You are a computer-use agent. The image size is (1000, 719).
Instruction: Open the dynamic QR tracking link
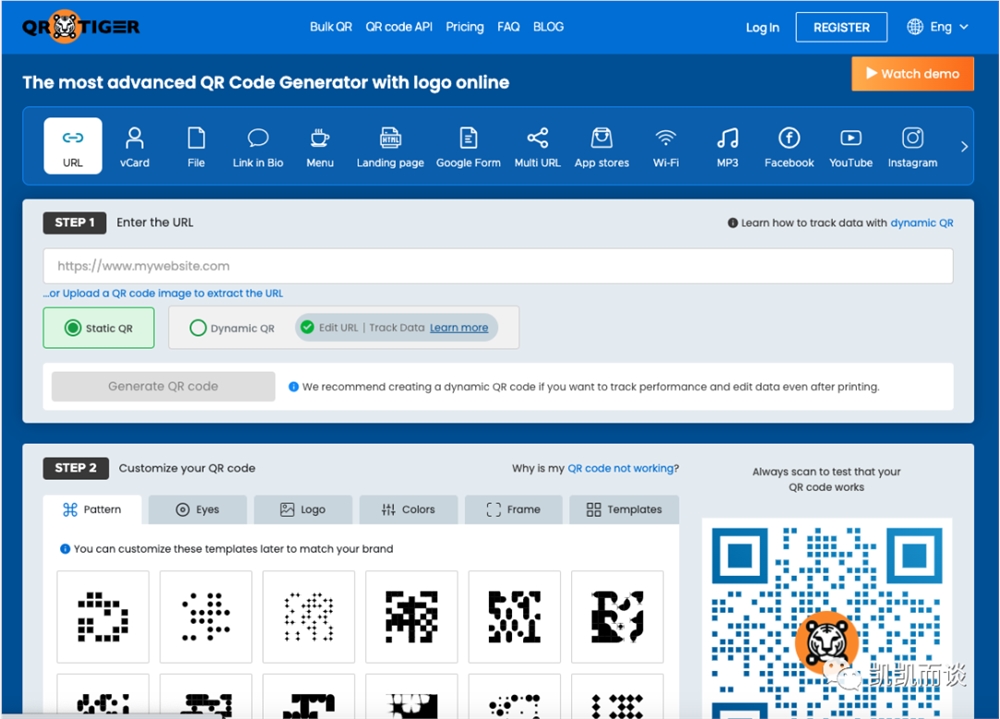(x=922, y=223)
